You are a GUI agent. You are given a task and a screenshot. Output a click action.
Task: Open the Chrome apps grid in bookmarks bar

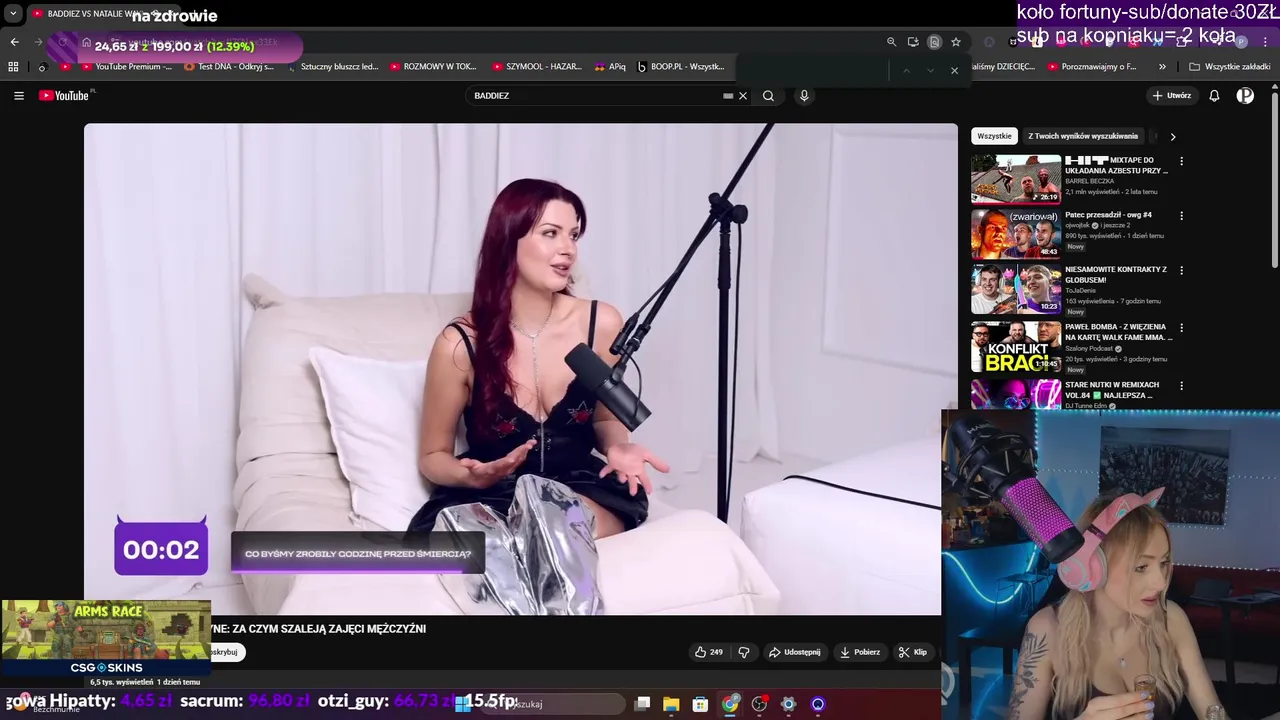(x=13, y=67)
